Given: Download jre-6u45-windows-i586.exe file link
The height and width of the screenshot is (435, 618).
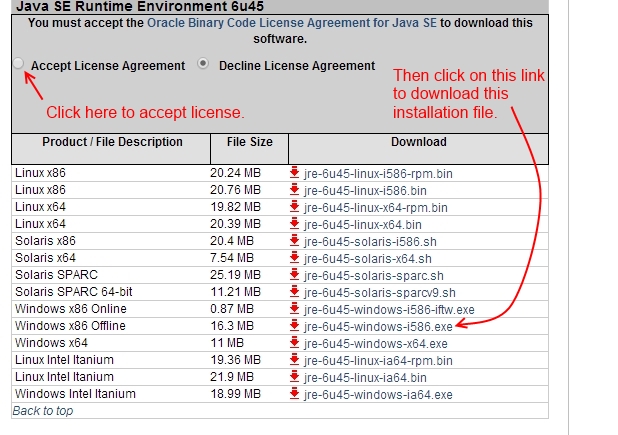Looking at the screenshot, I should coord(378,327).
